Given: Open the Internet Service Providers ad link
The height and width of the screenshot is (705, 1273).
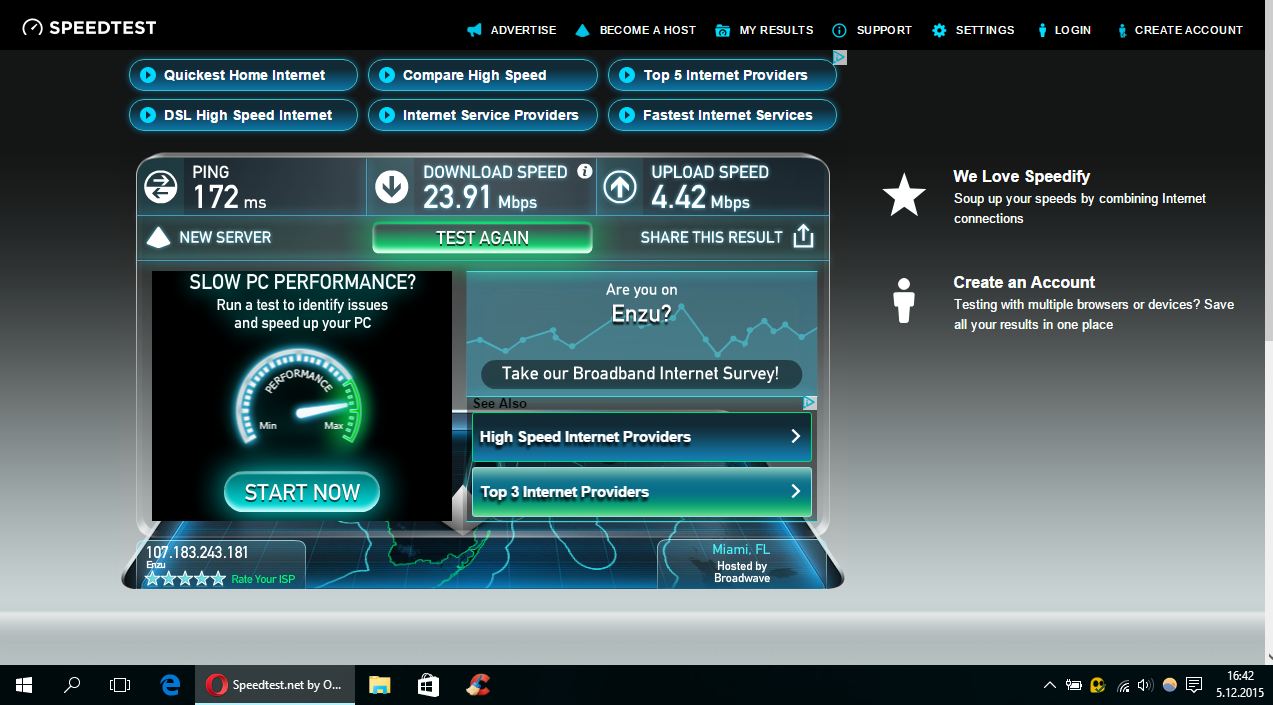Looking at the screenshot, I should coord(482,115).
